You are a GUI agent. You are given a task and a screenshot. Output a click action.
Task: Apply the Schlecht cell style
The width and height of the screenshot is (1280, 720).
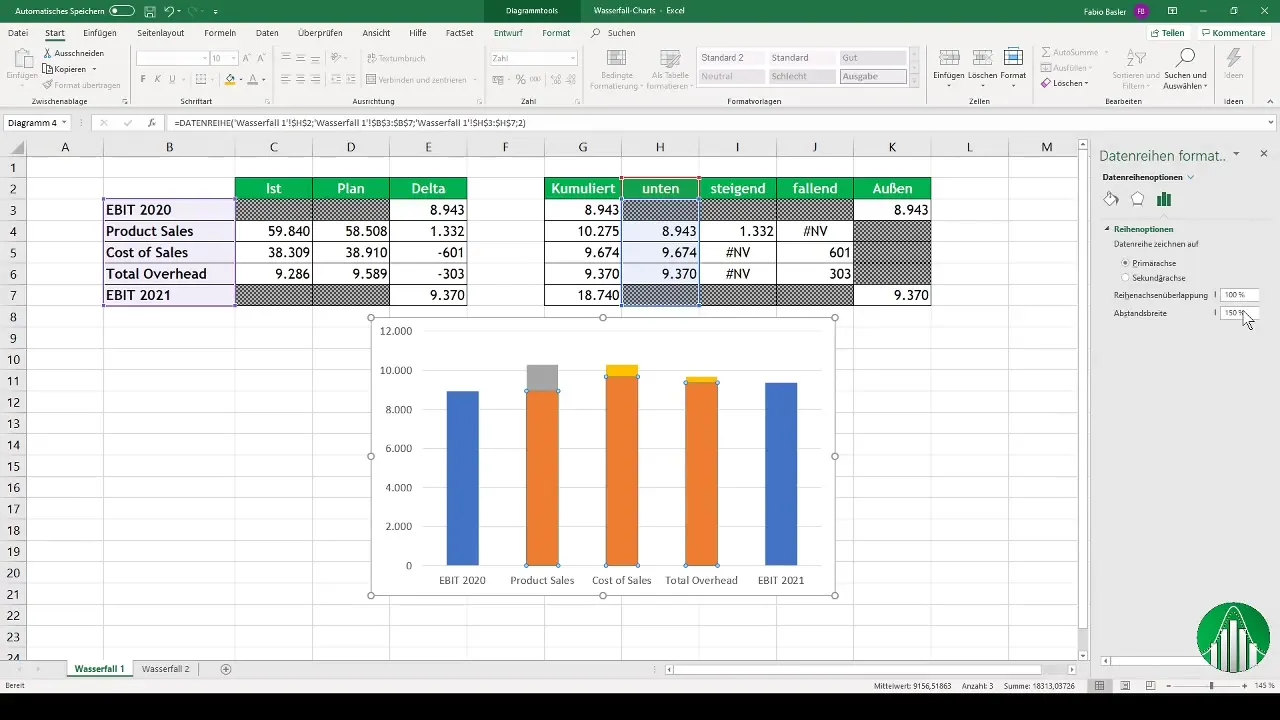802,76
